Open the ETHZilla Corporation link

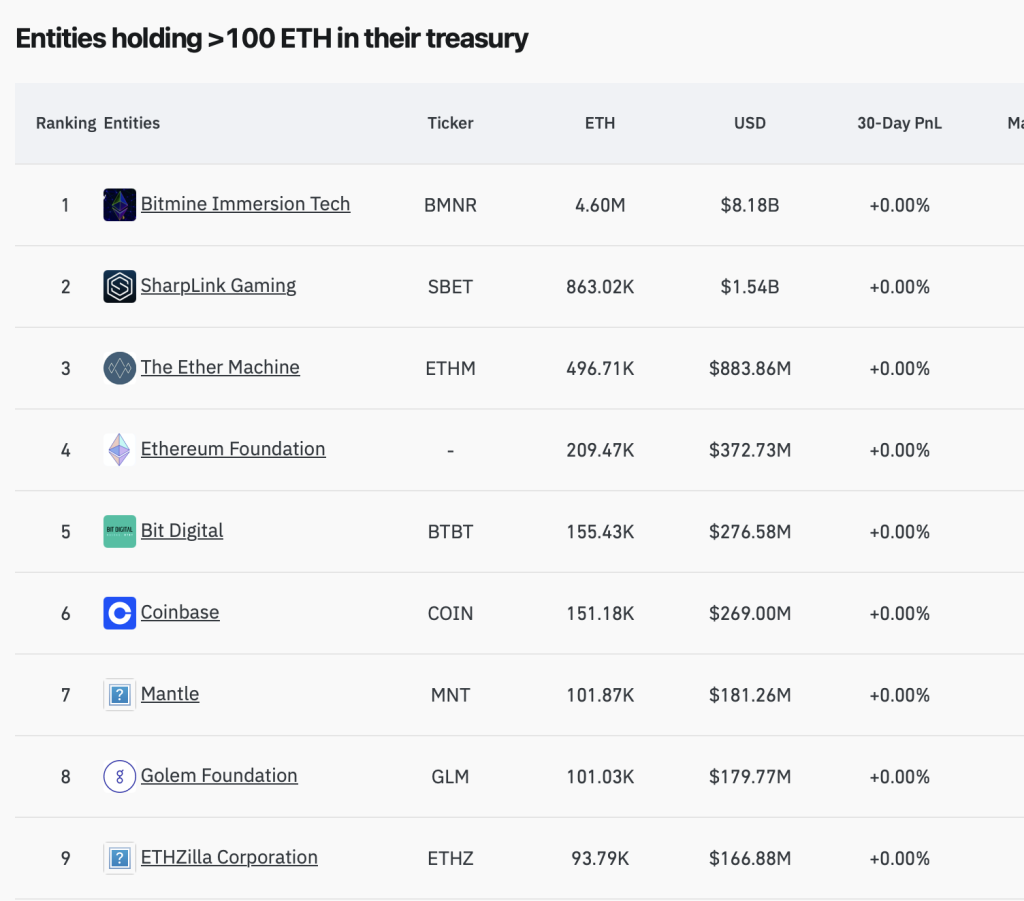click(x=229, y=857)
